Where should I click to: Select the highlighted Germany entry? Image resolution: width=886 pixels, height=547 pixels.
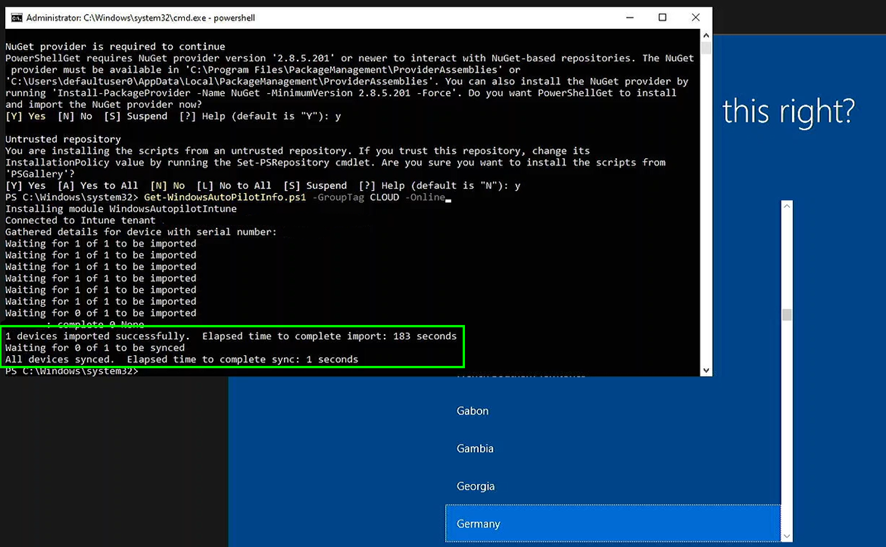click(x=479, y=524)
